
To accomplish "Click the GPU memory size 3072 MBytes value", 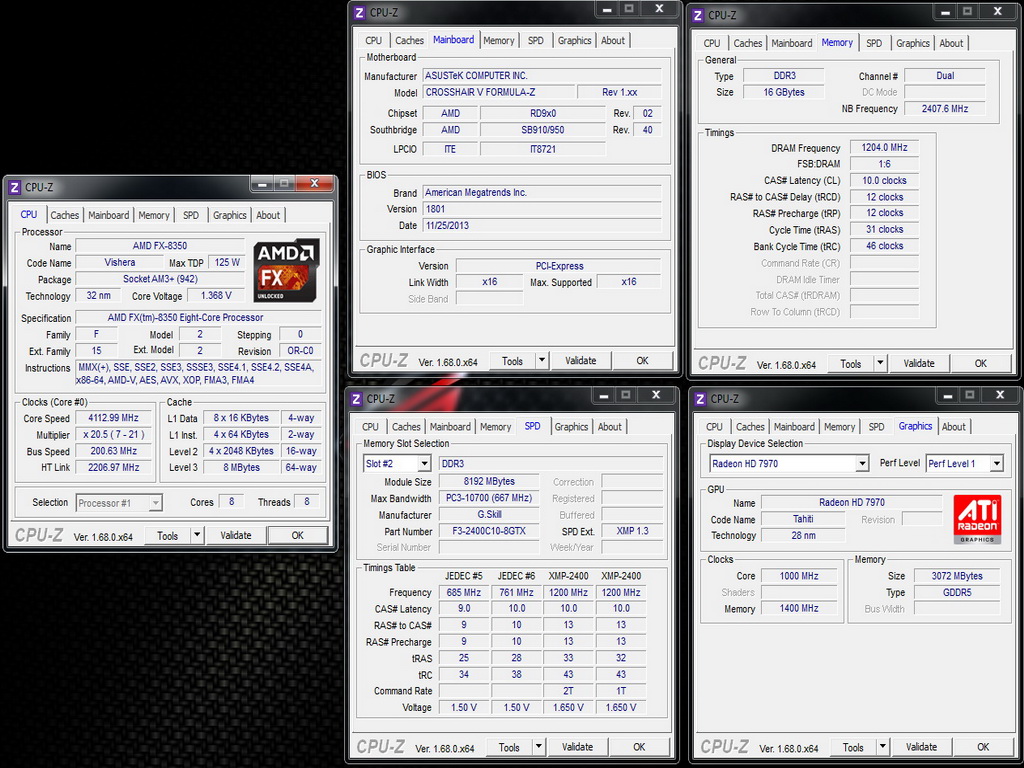I will pos(957,576).
